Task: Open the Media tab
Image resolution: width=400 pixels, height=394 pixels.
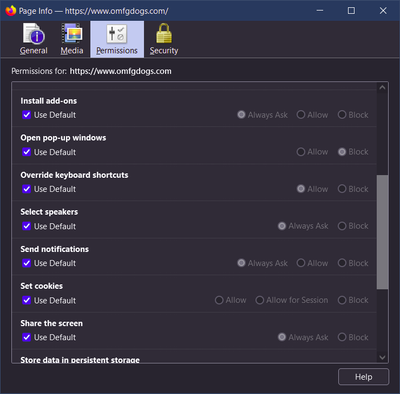Action: click(72, 39)
